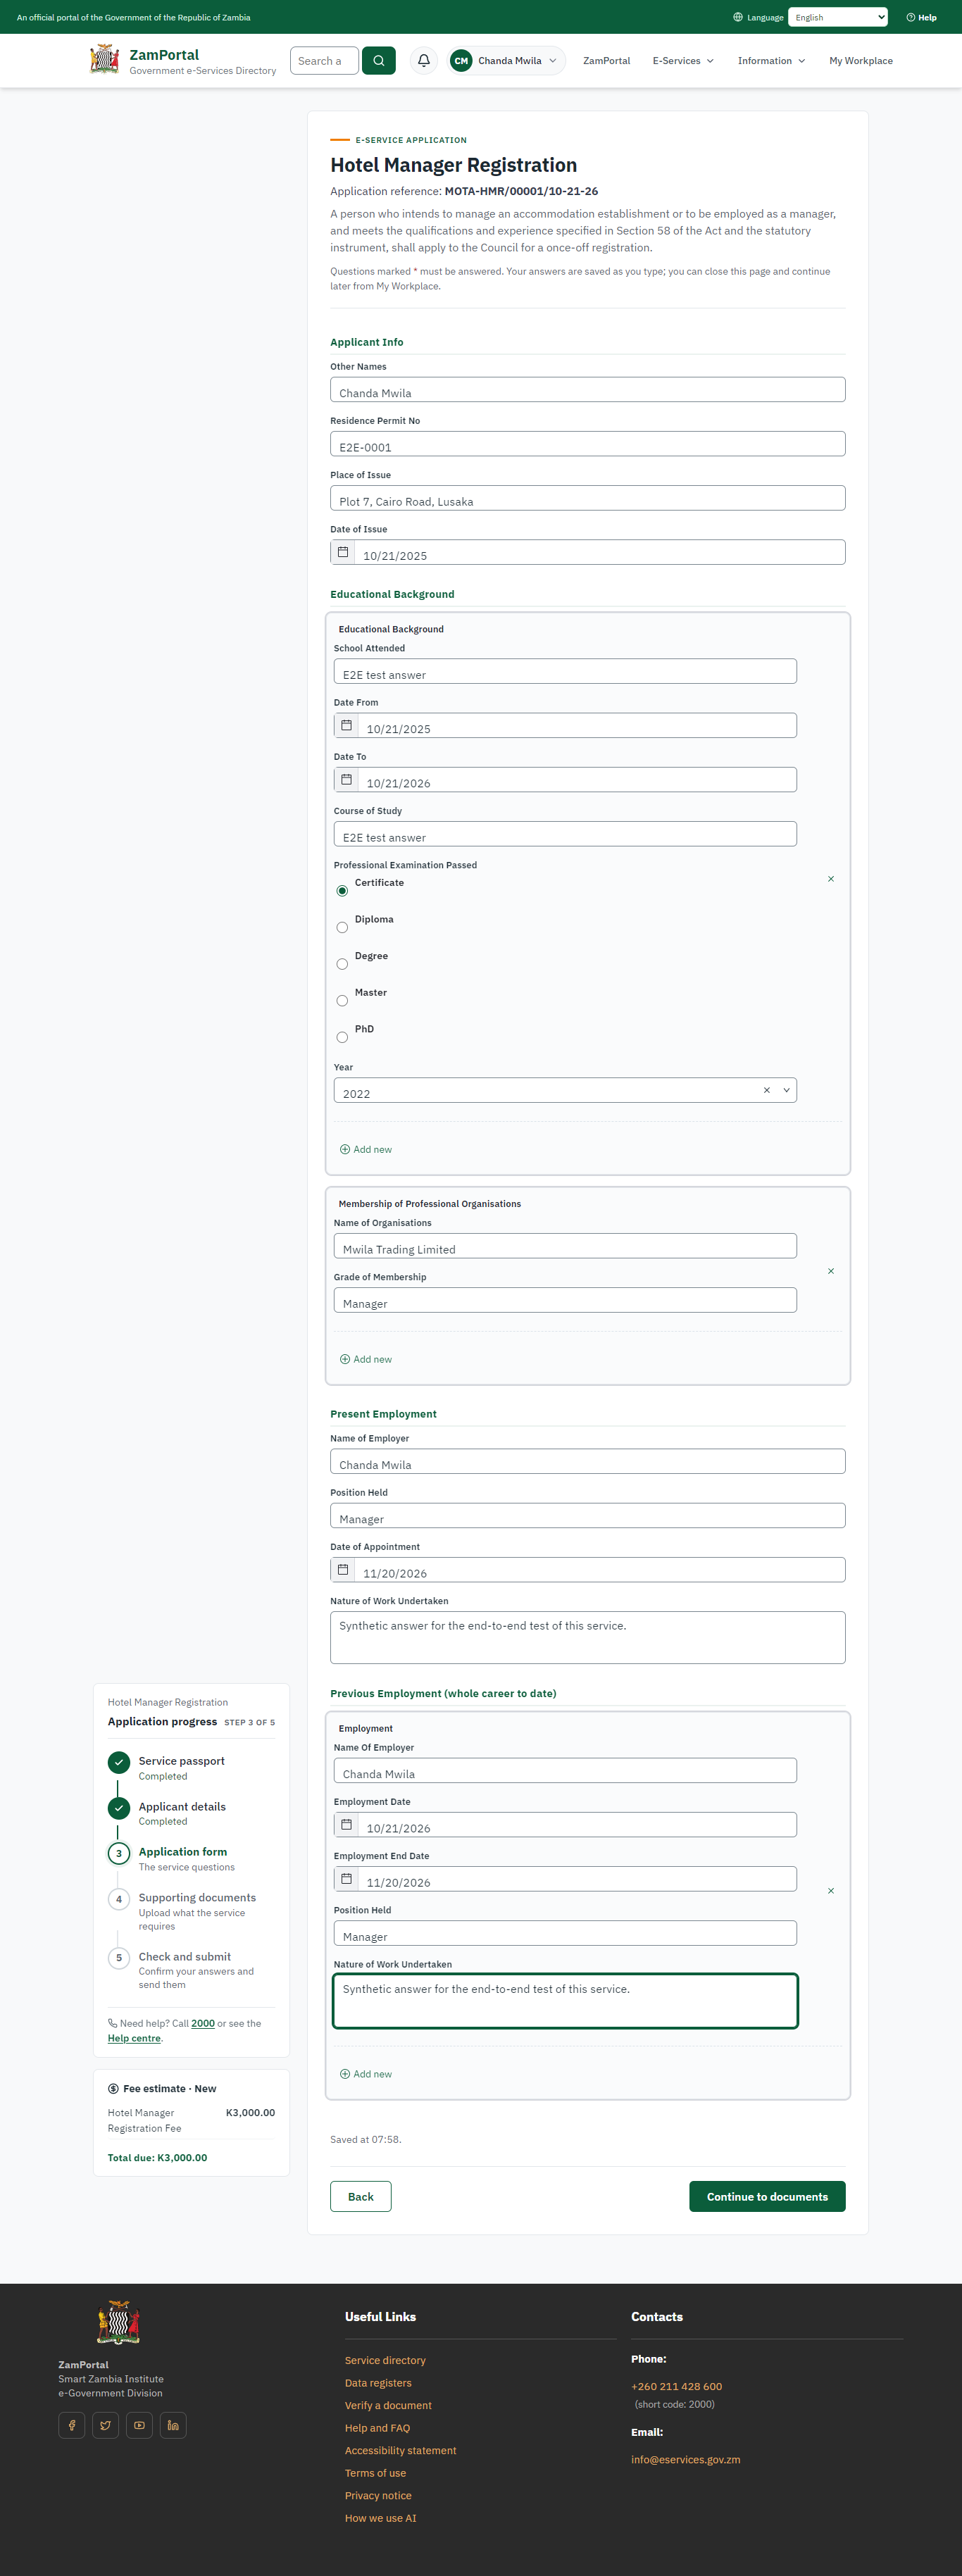Click Continue to documents button

pyautogui.click(x=767, y=2196)
